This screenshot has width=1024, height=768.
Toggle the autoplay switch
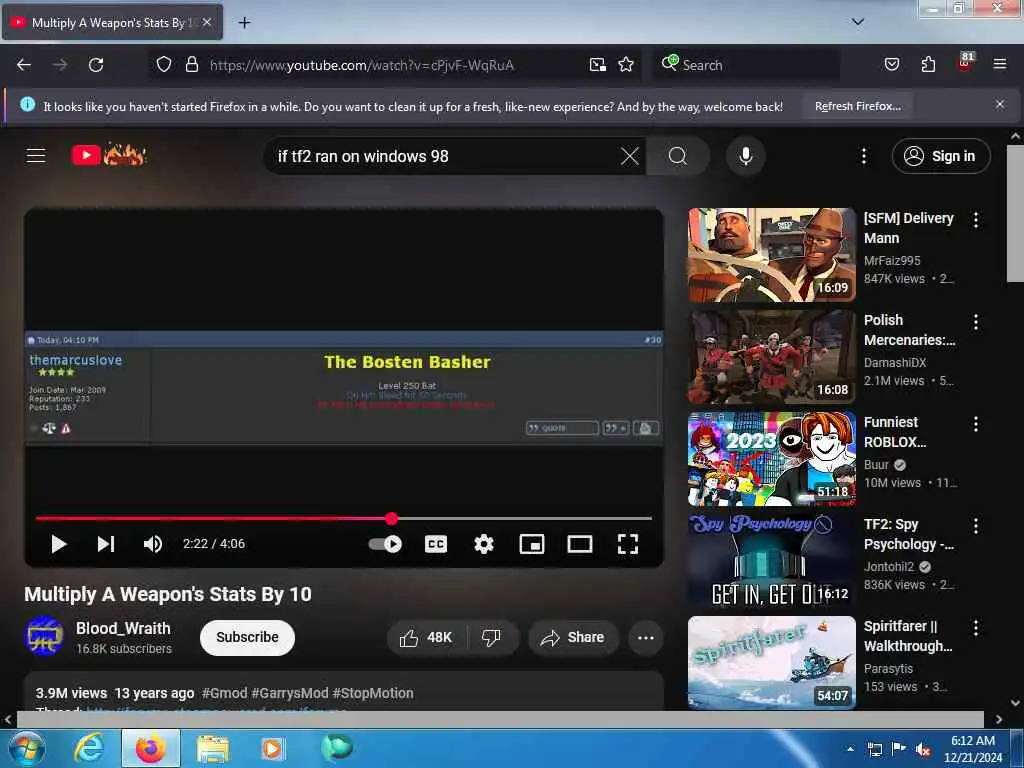tap(385, 544)
